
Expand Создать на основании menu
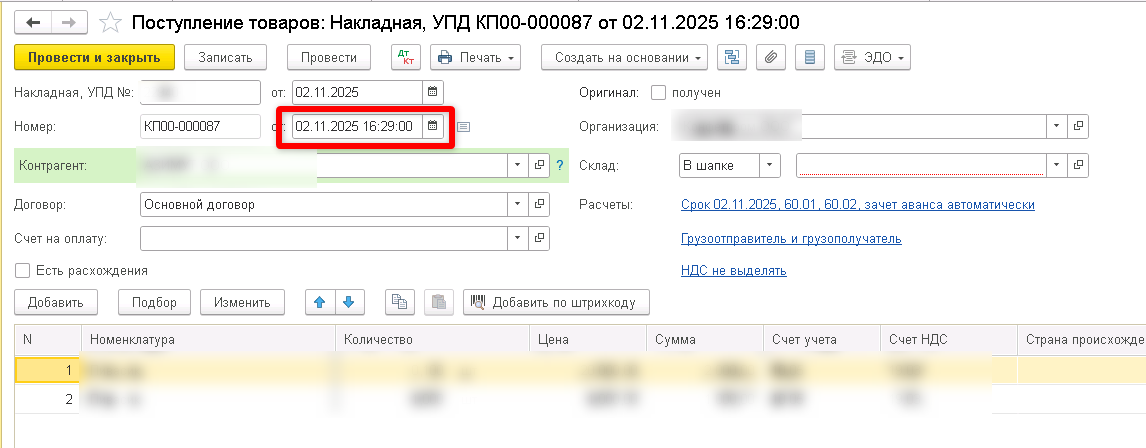pos(624,58)
